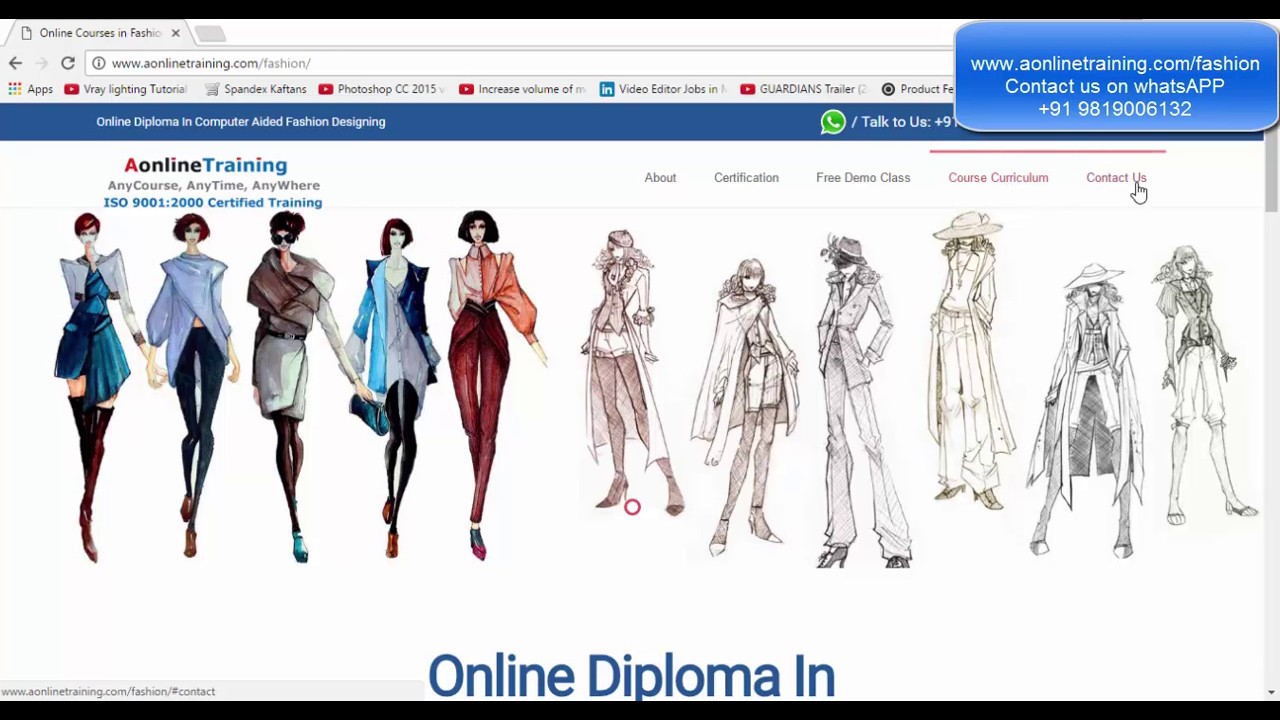Open the Contact Us menu item
Image resolution: width=1280 pixels, height=720 pixels.
(1116, 178)
